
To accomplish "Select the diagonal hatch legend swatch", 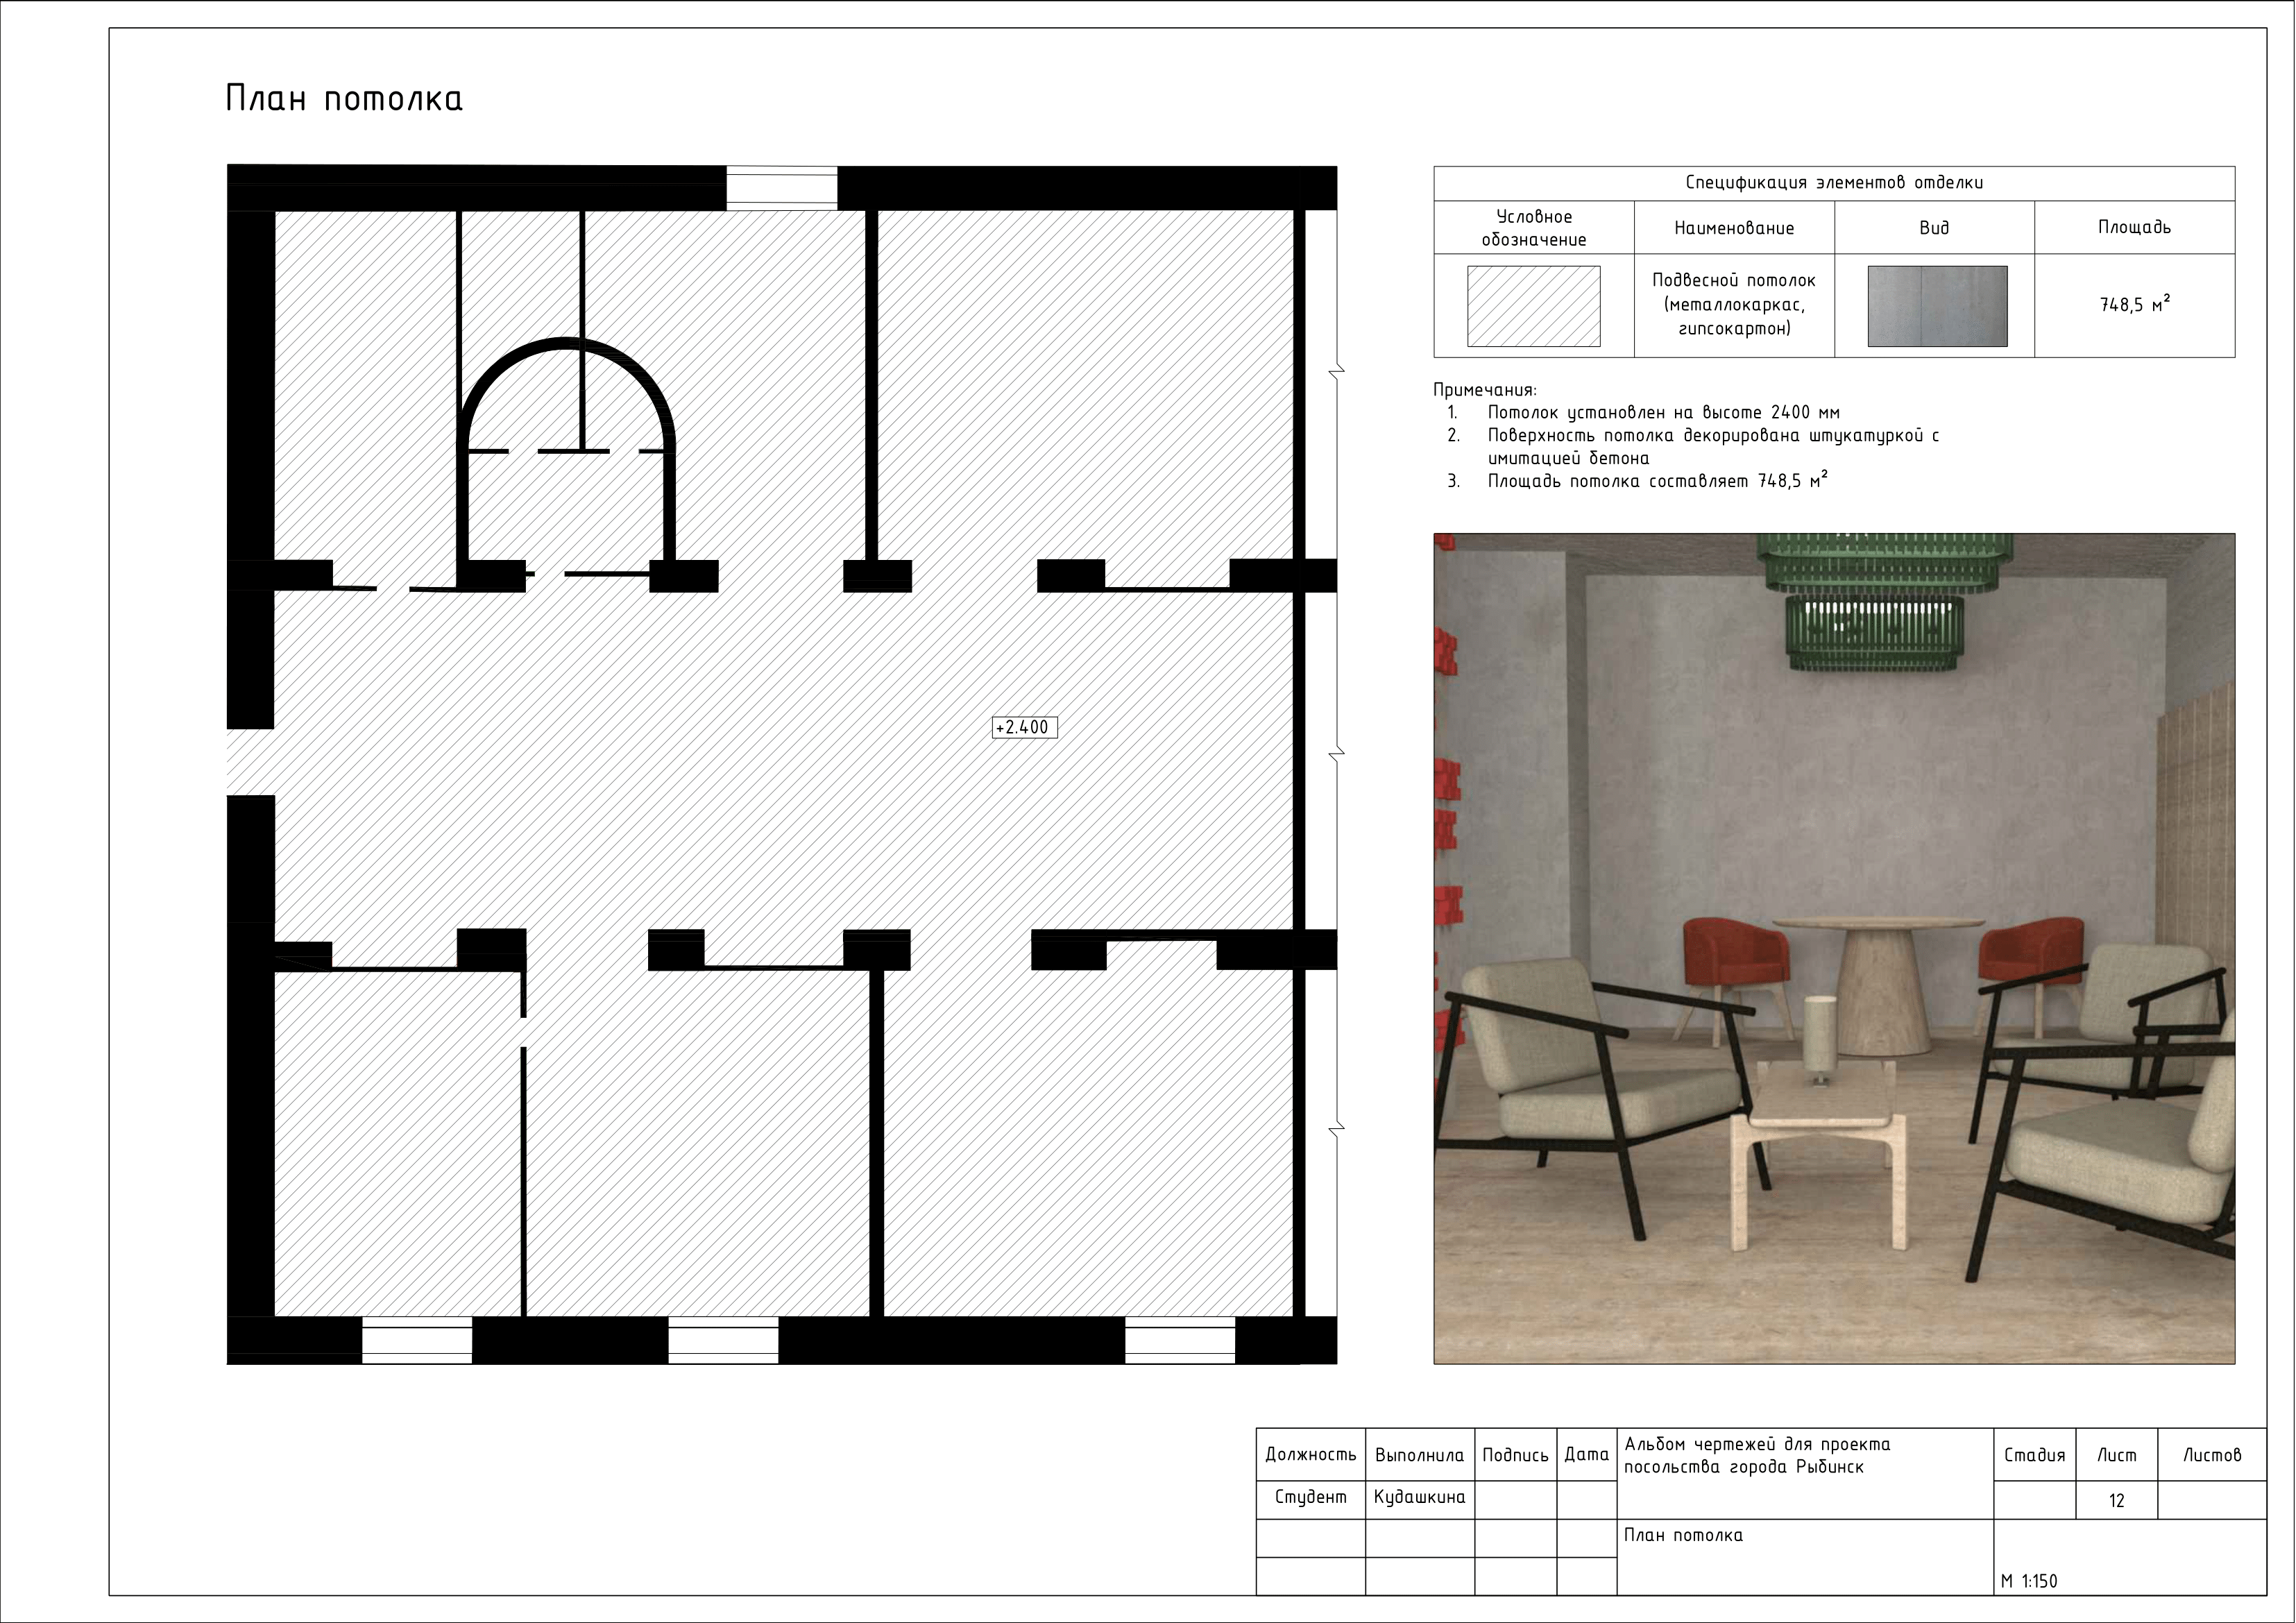I will (x=1533, y=306).
